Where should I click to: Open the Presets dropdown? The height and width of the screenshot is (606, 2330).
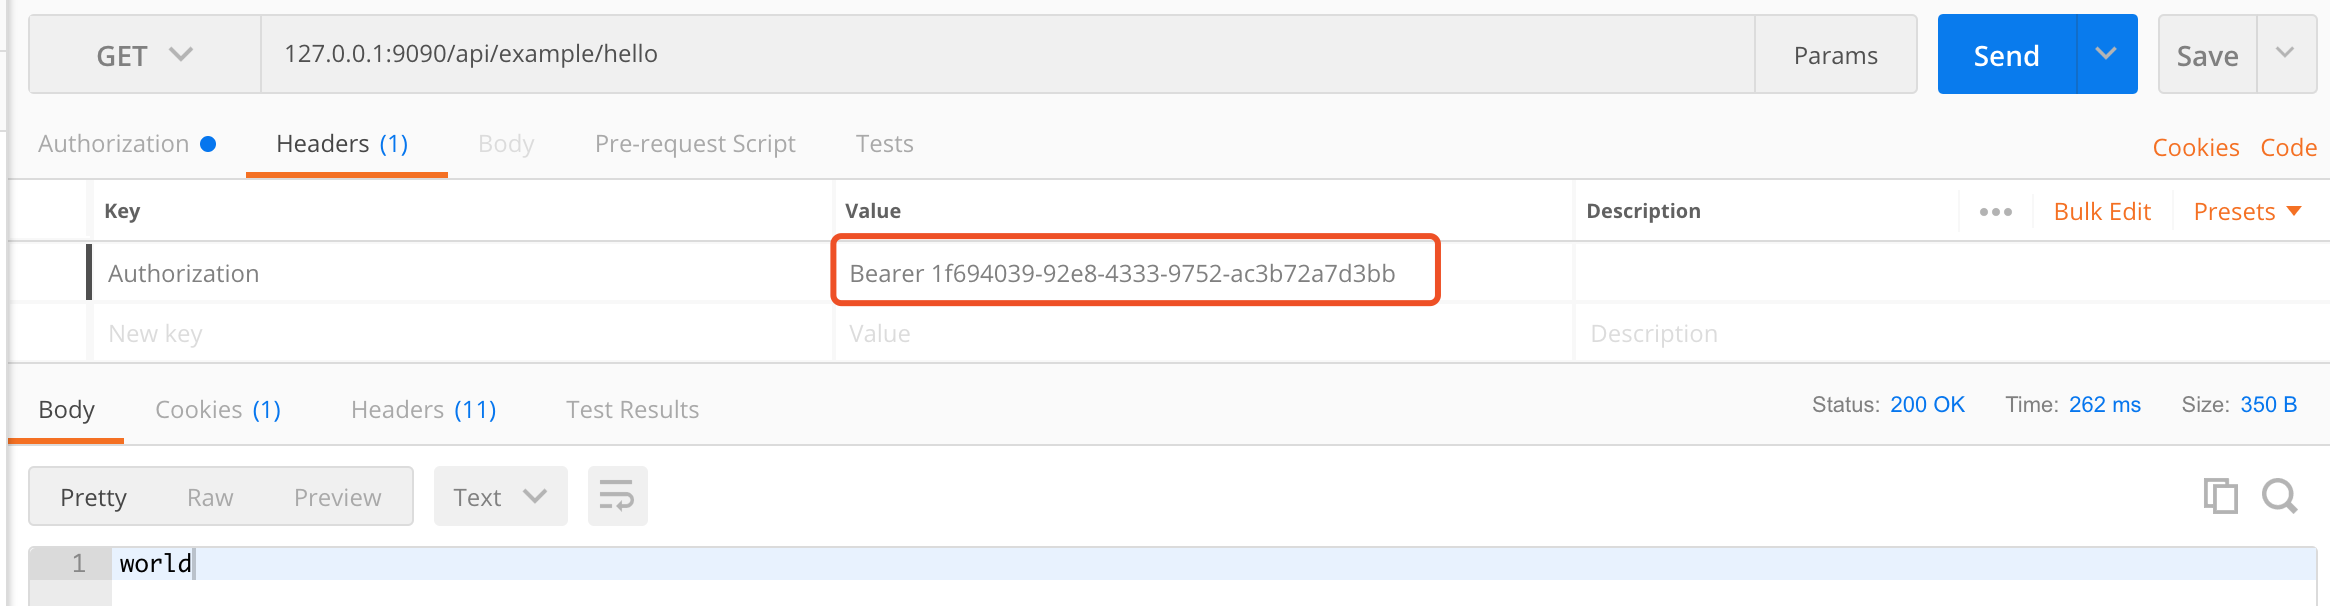tap(2246, 211)
